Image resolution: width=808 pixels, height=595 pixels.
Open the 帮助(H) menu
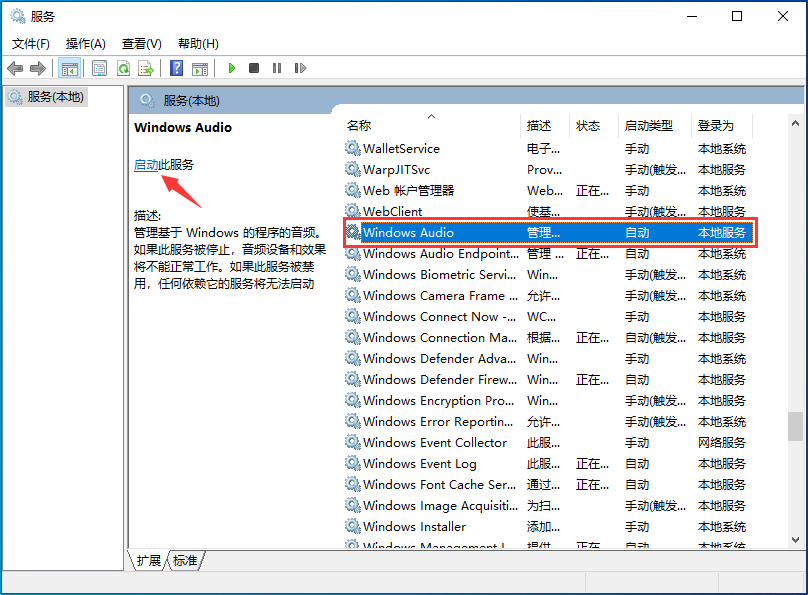click(198, 44)
